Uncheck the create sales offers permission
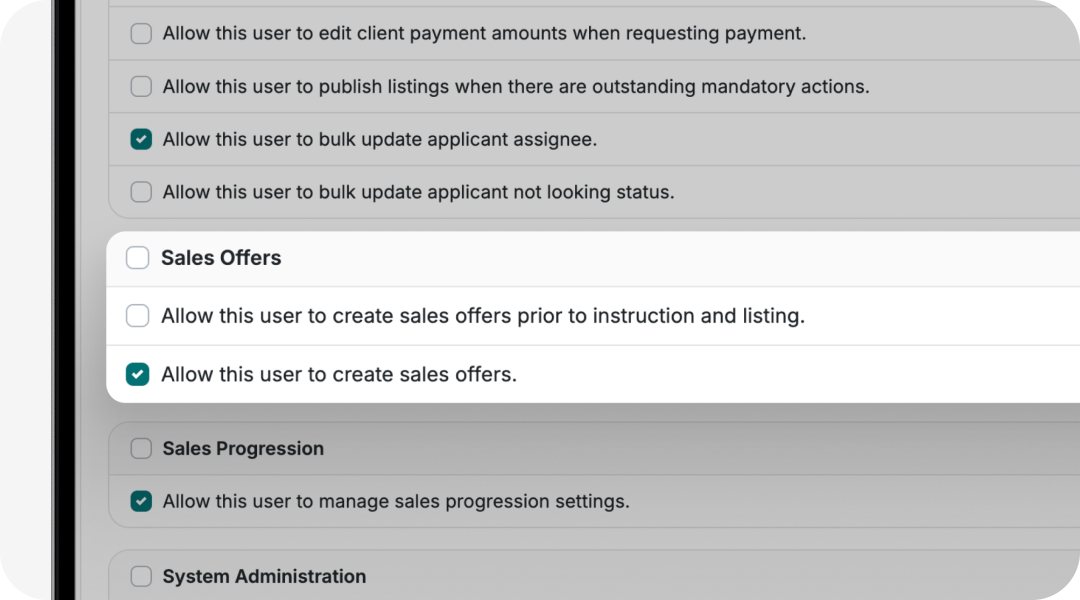This screenshot has width=1080, height=600. (137, 373)
